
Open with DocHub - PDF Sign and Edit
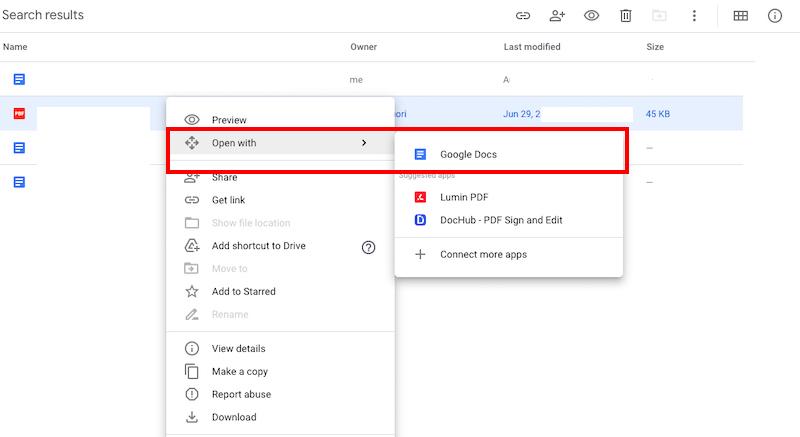tap(509, 220)
